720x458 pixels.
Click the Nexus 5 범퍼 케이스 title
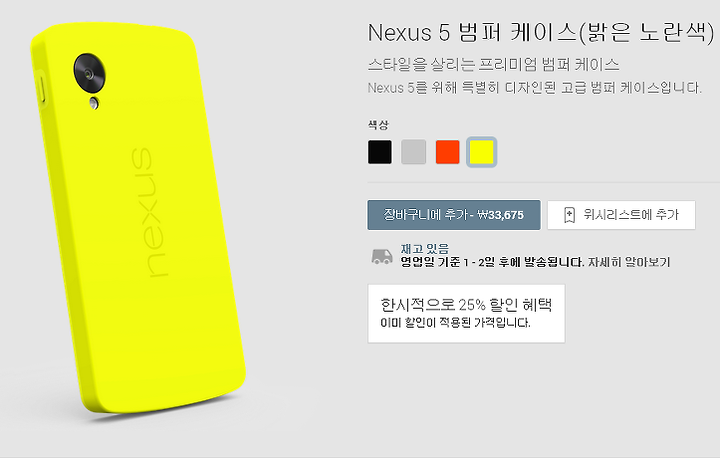[540, 33]
